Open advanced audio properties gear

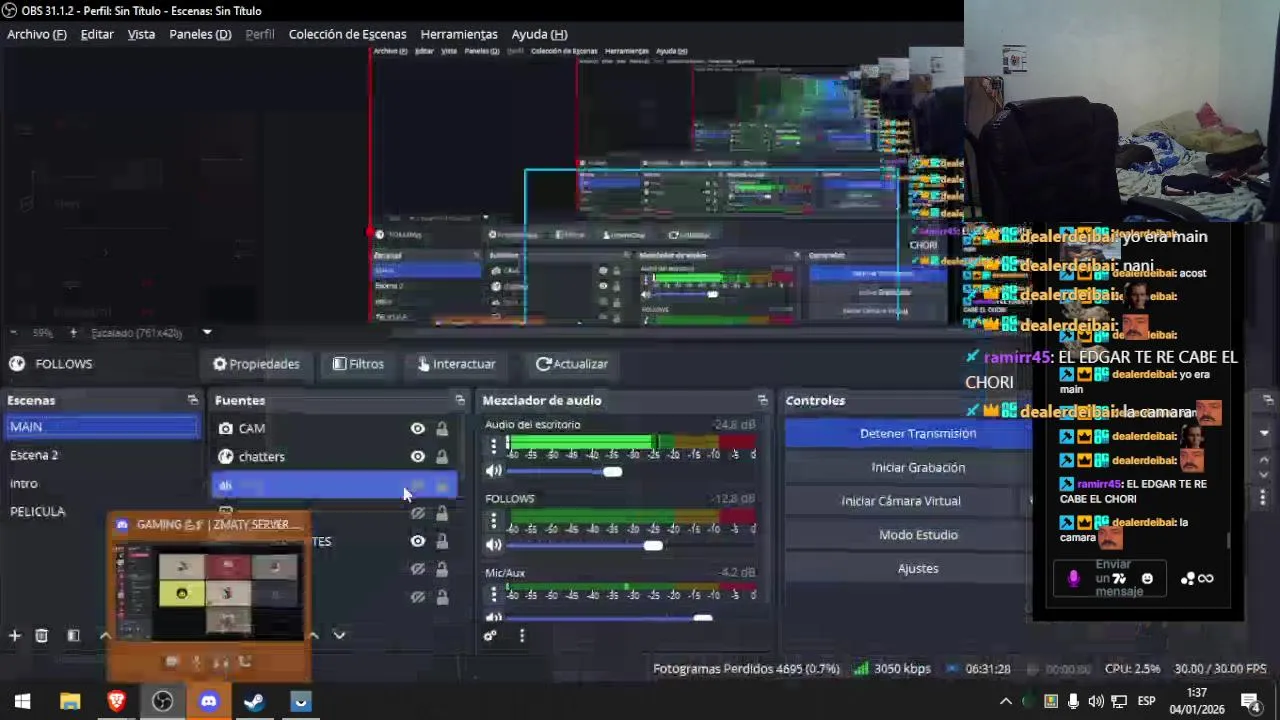tap(490, 635)
